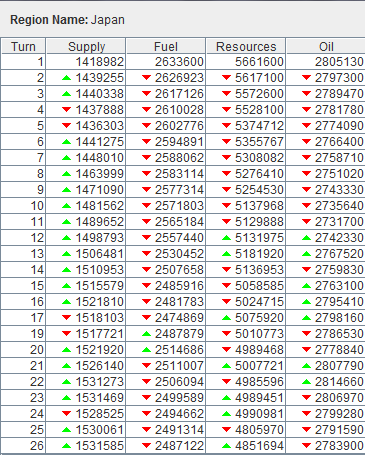
Task: Click the Region Name: Japan label
Action: (67, 20)
